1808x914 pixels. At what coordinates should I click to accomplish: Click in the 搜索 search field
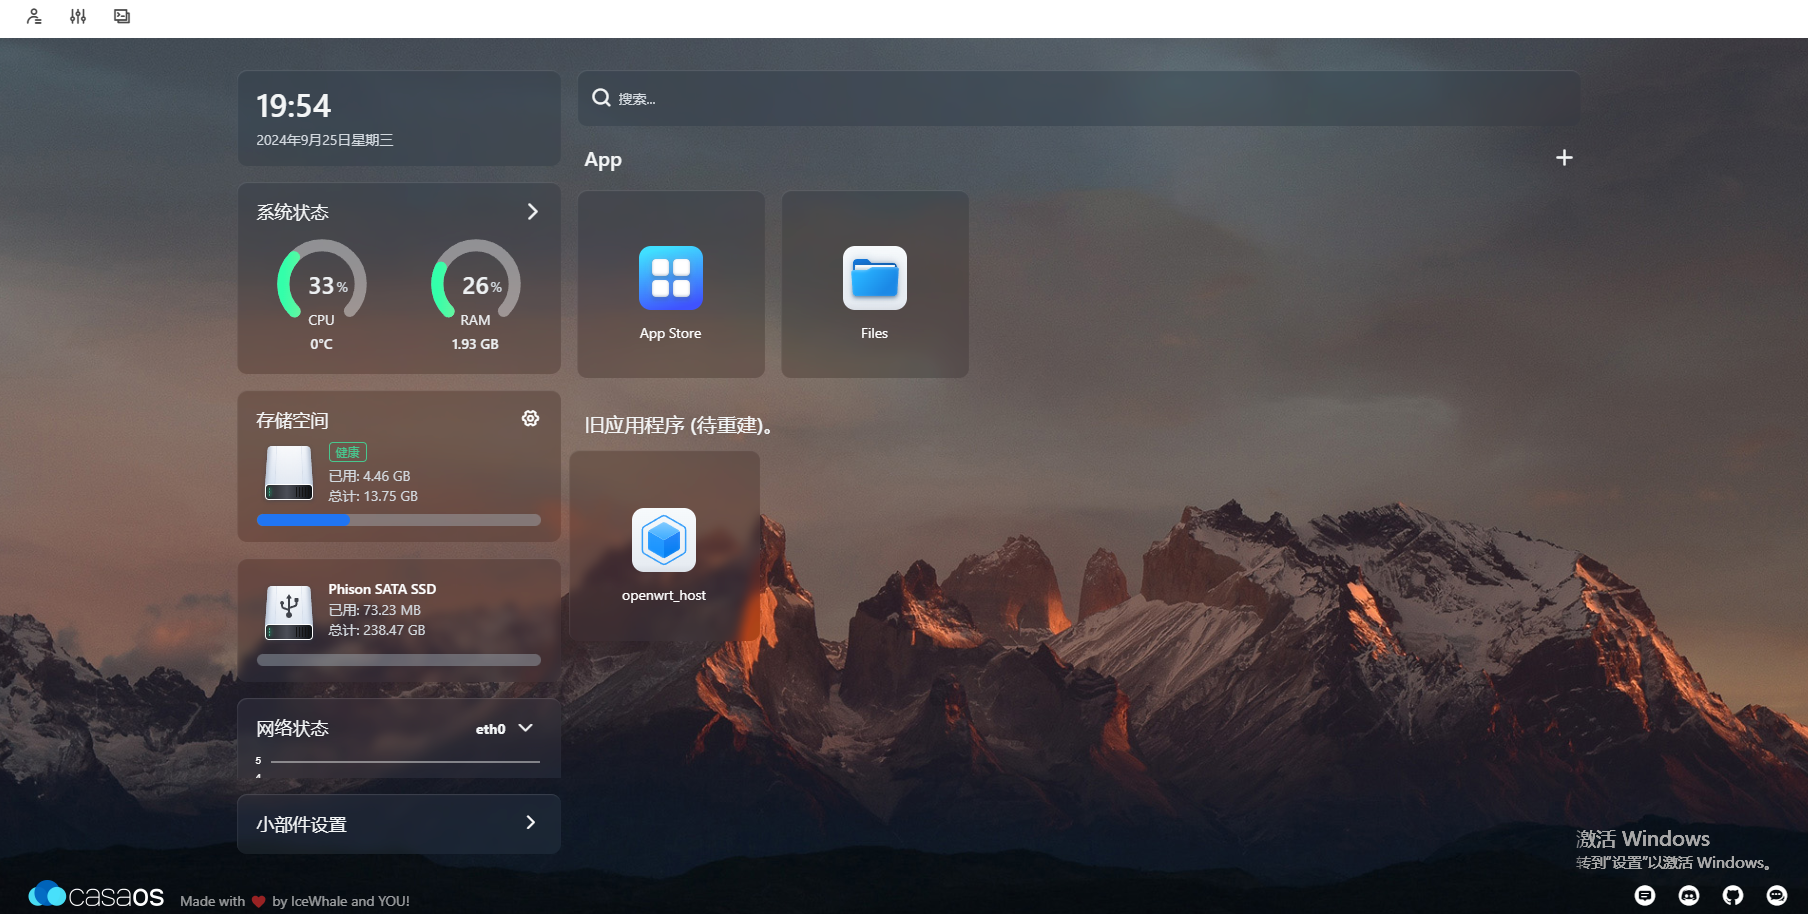[1079, 98]
